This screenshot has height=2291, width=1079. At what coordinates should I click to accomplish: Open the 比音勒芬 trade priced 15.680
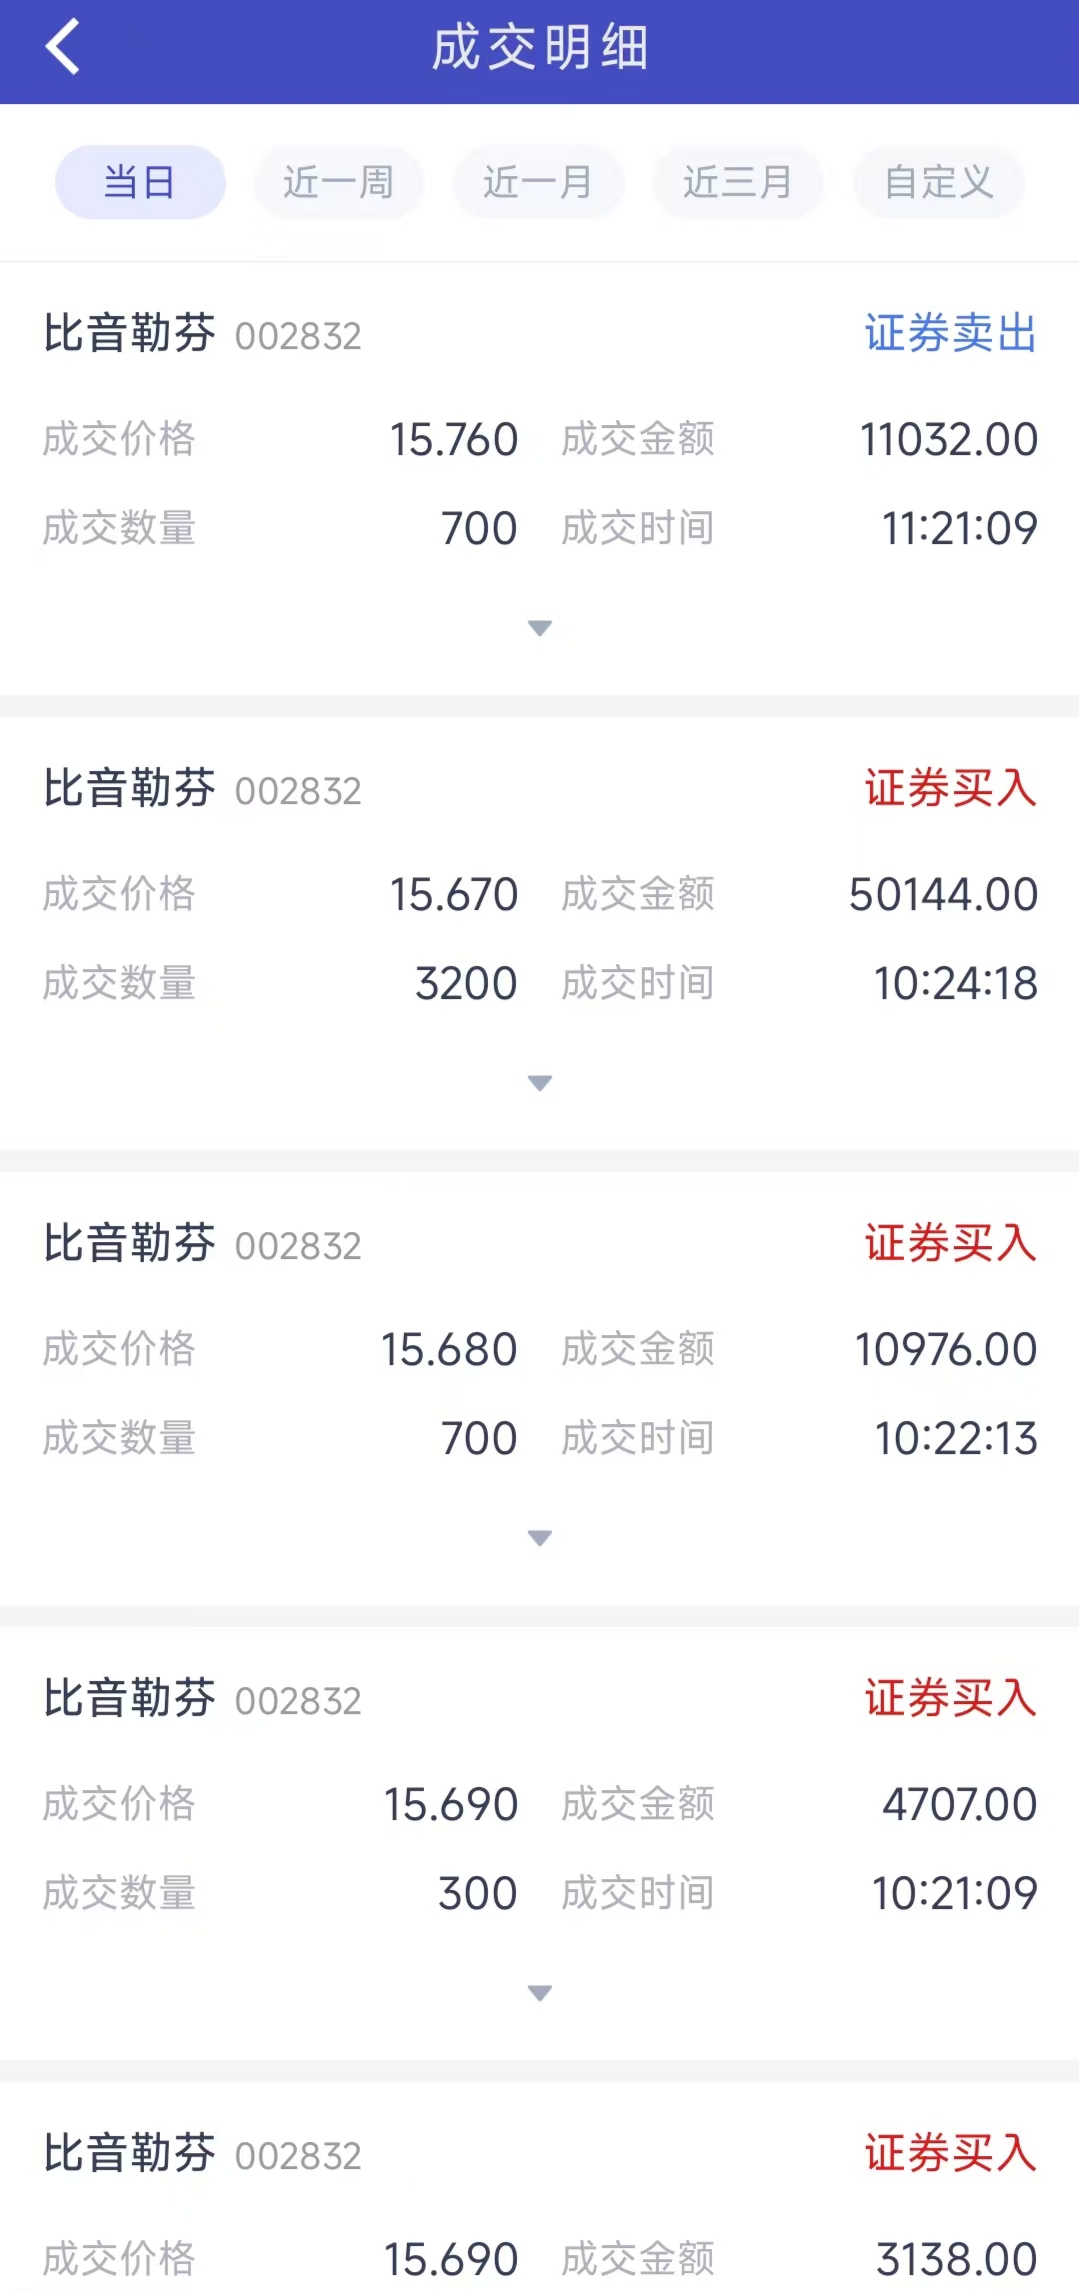click(130, 1244)
